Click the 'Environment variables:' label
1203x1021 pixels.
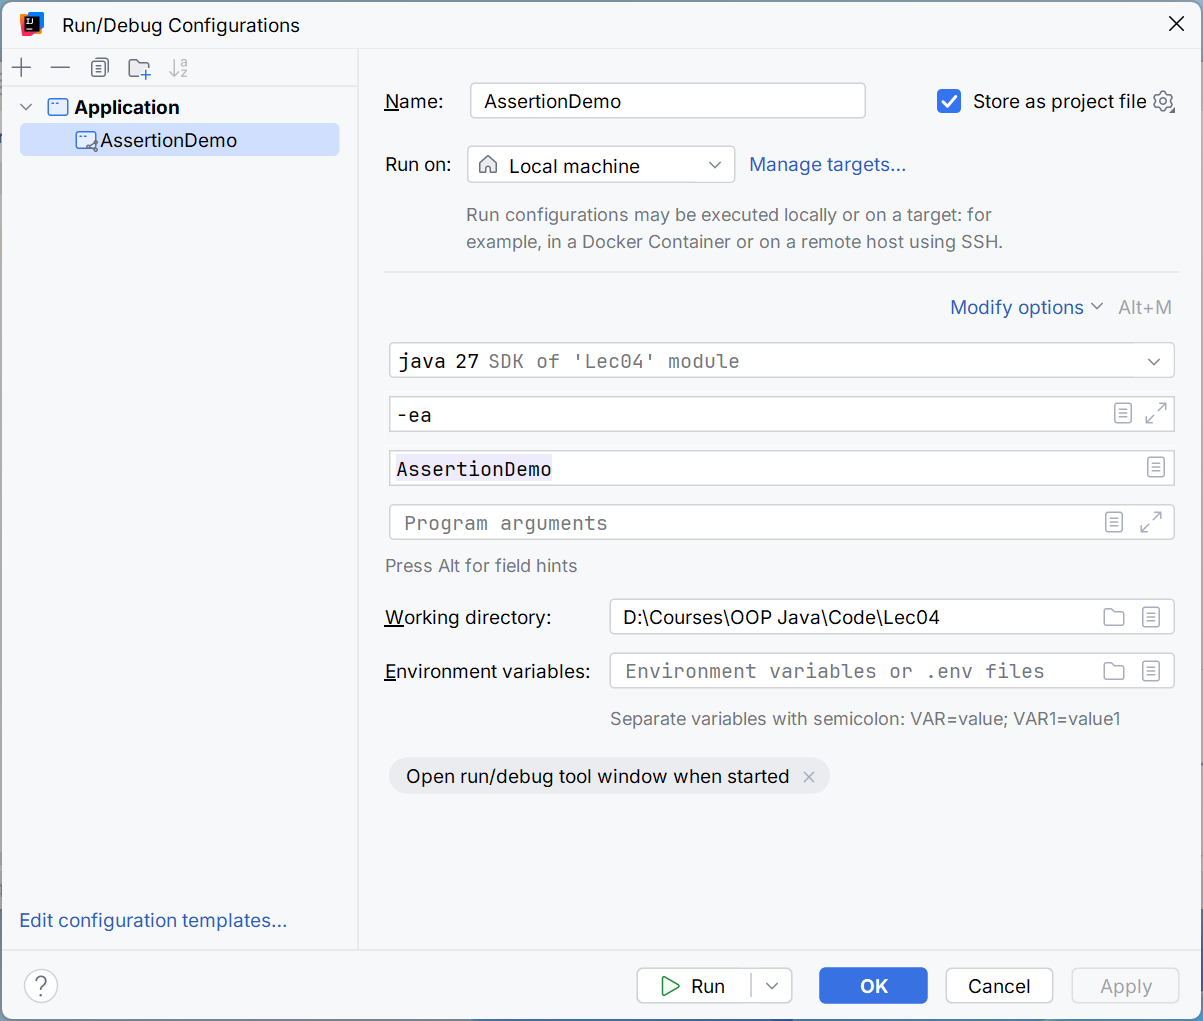click(x=488, y=671)
